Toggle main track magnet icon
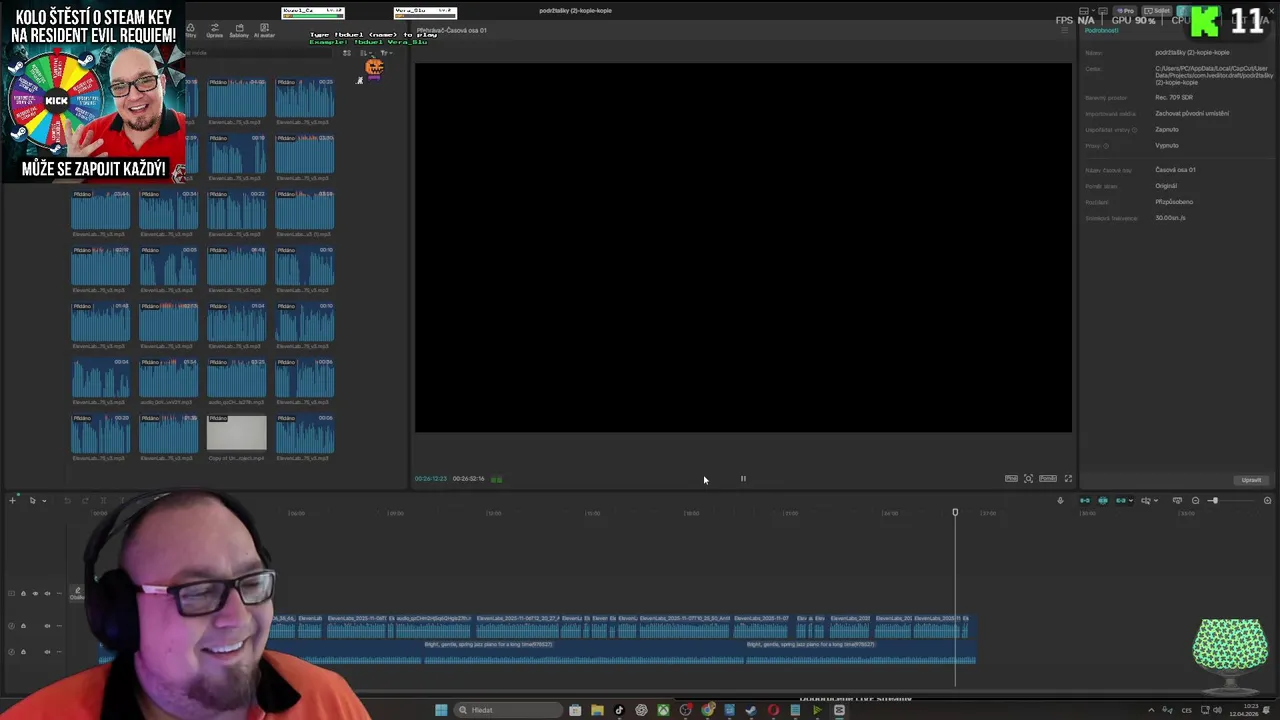The image size is (1280, 720). [x=1085, y=500]
